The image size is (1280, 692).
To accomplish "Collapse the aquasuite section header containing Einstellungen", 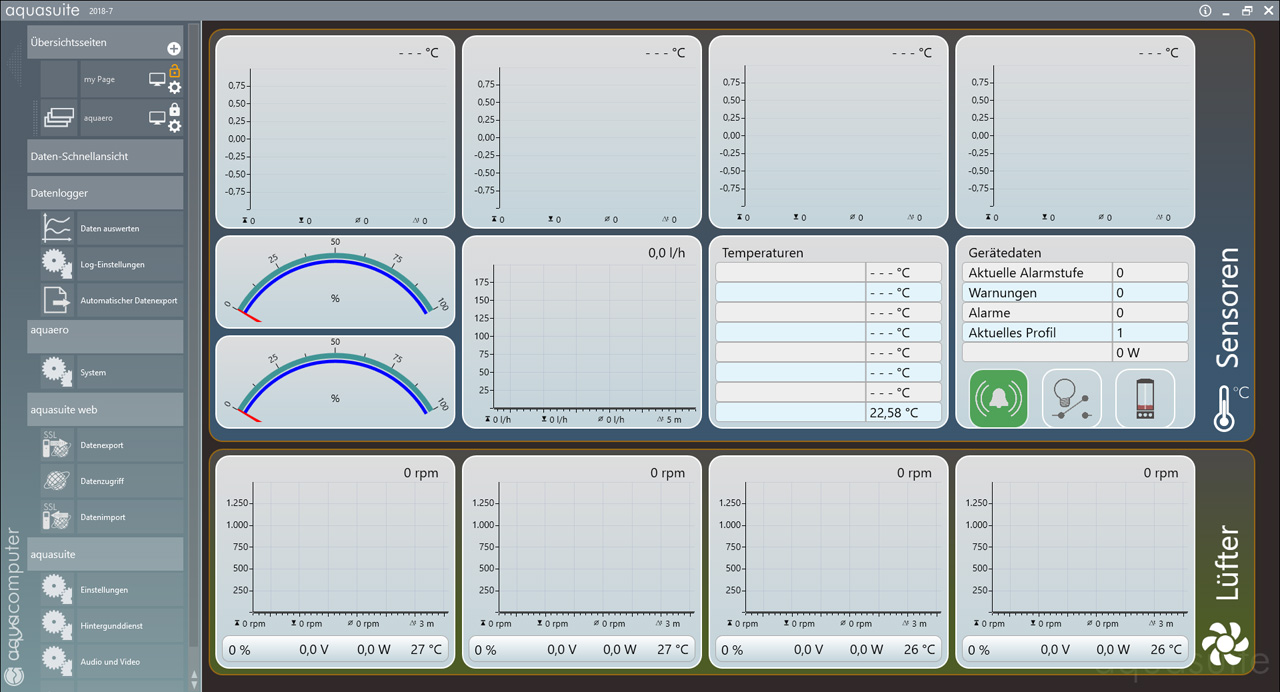I will [105, 554].
